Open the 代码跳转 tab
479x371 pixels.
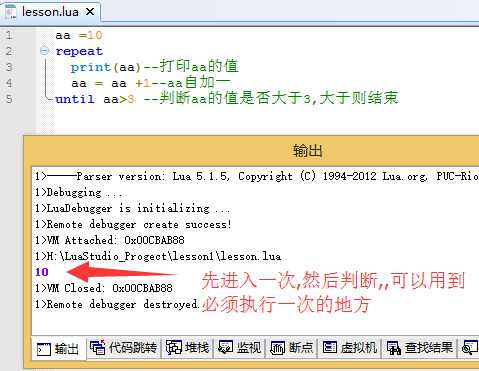(x=124, y=348)
